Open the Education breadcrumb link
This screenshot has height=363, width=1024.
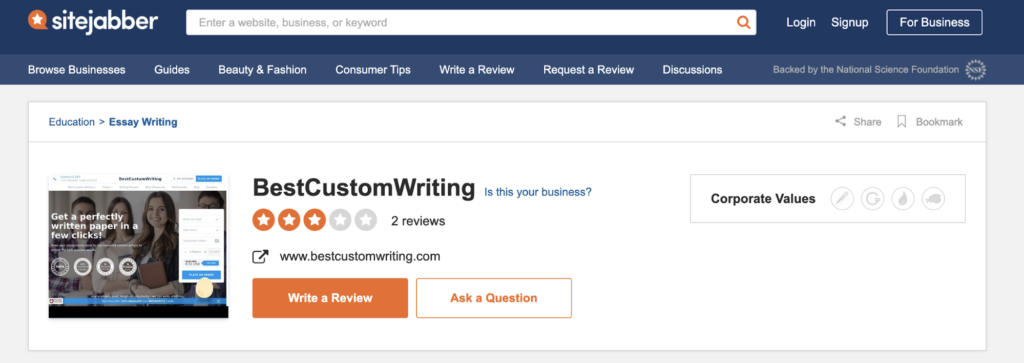(x=72, y=122)
